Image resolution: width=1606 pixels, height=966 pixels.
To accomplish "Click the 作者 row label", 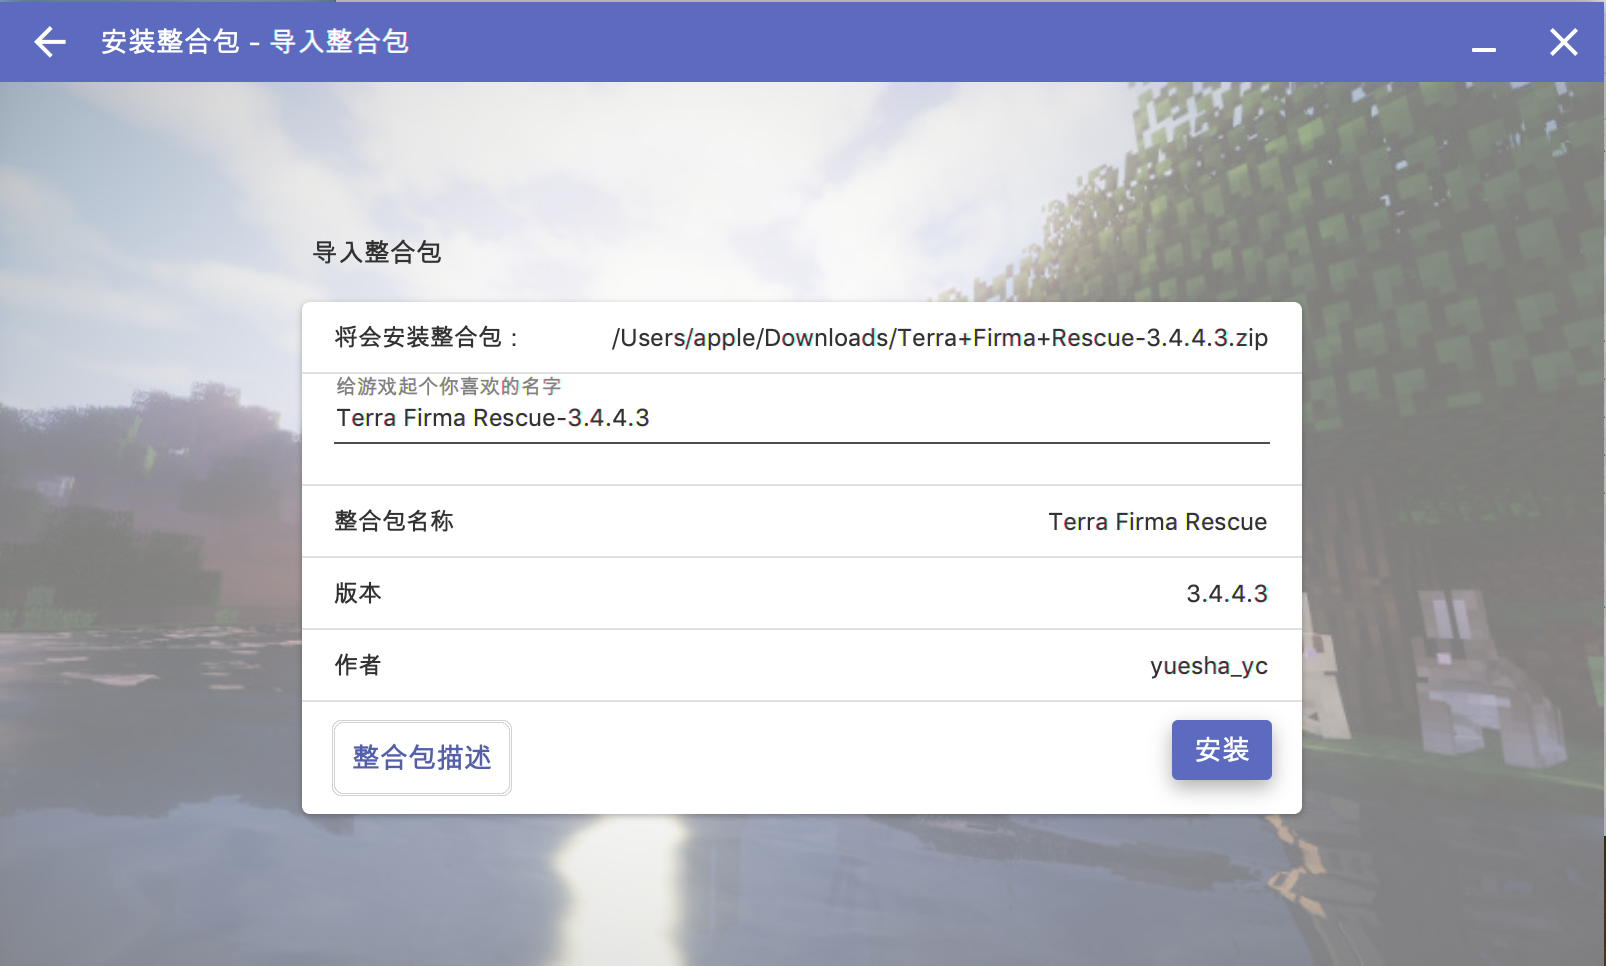I will [x=358, y=665].
